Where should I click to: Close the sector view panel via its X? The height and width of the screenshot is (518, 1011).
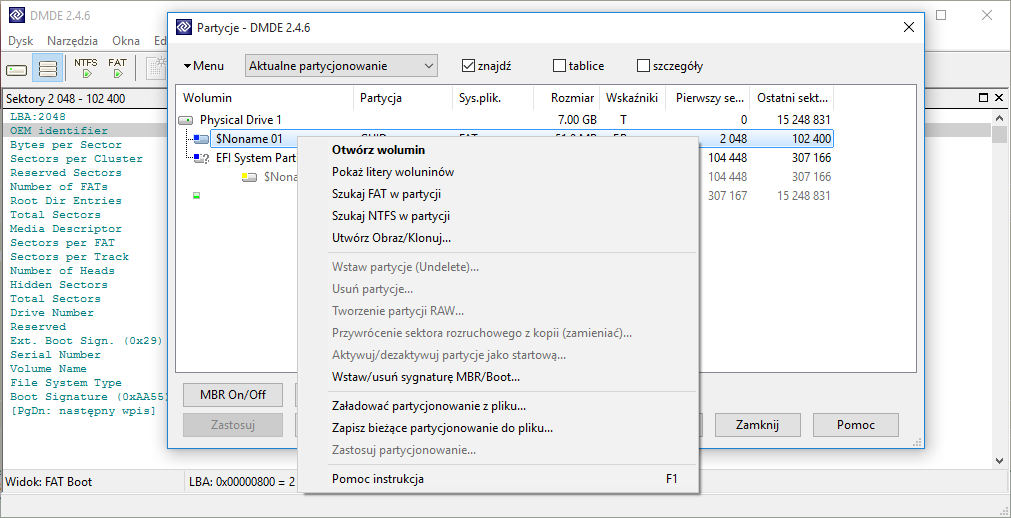click(998, 98)
